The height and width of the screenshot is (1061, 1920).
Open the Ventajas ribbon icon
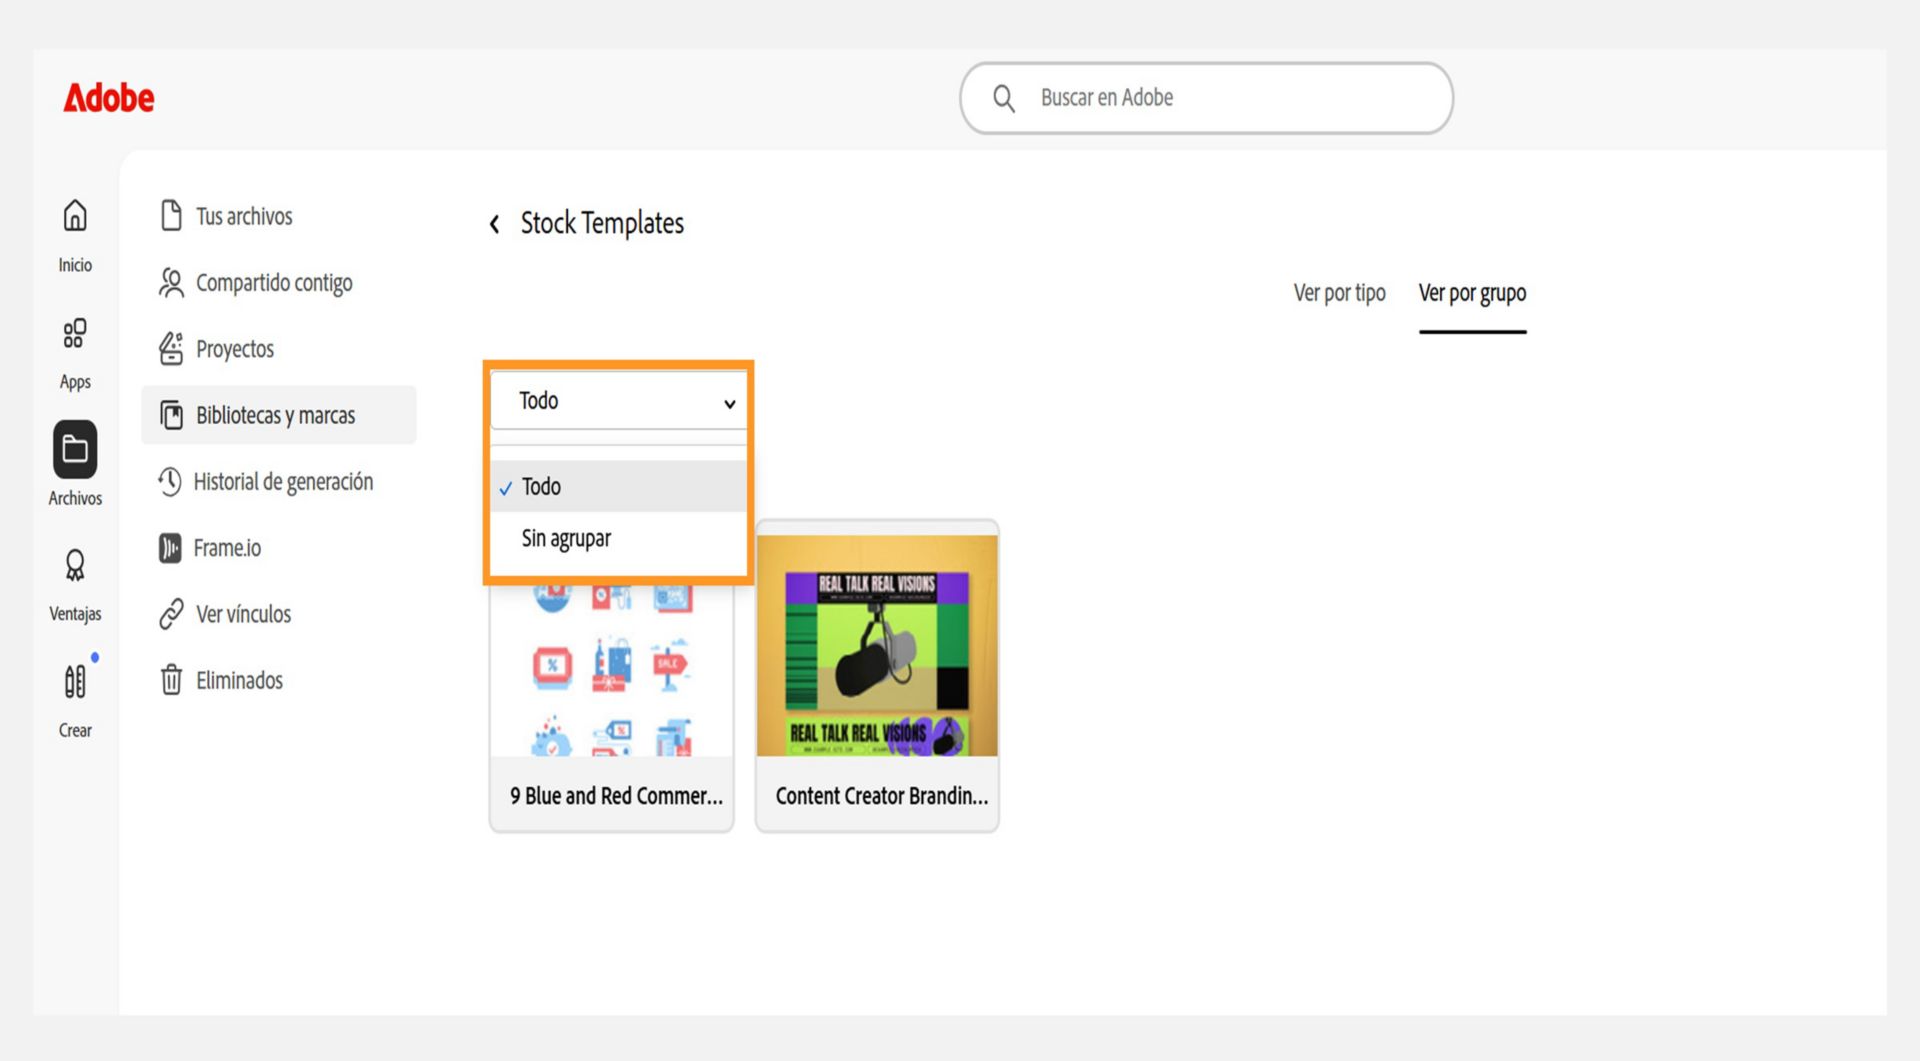click(x=75, y=566)
